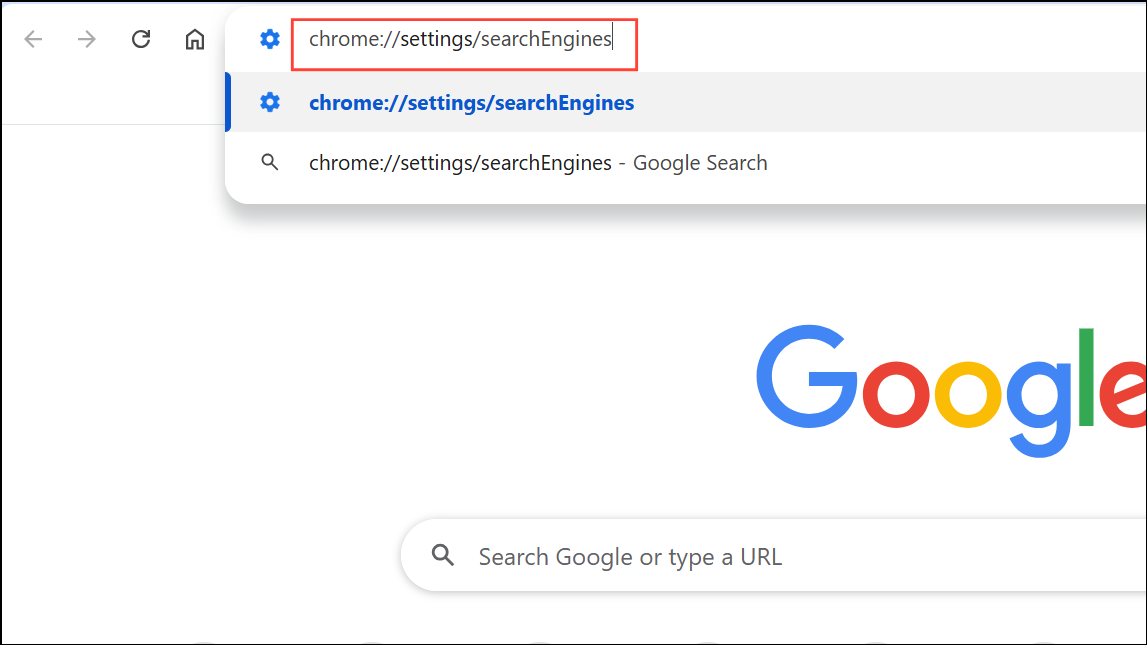Reload the current page
This screenshot has height=645, width=1147.
pos(141,39)
